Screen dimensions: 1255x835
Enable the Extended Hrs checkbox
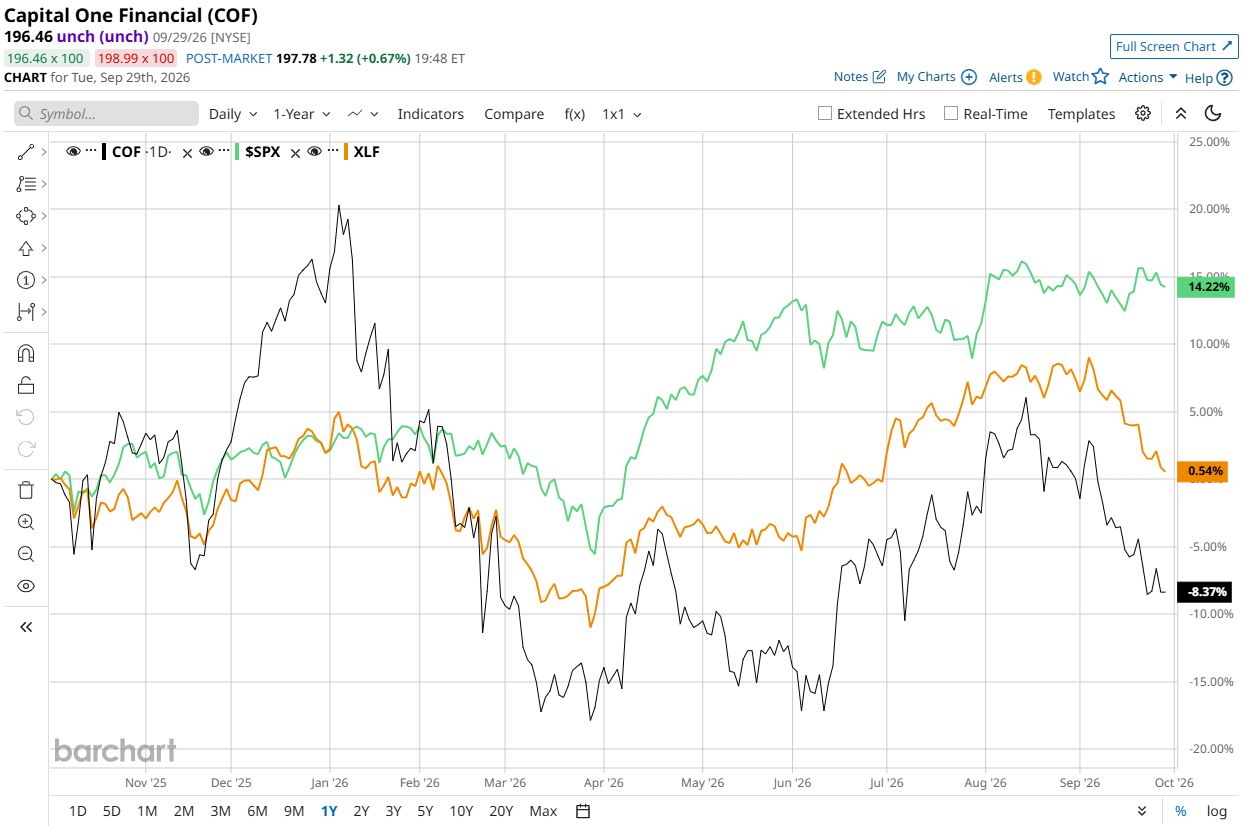coord(825,114)
